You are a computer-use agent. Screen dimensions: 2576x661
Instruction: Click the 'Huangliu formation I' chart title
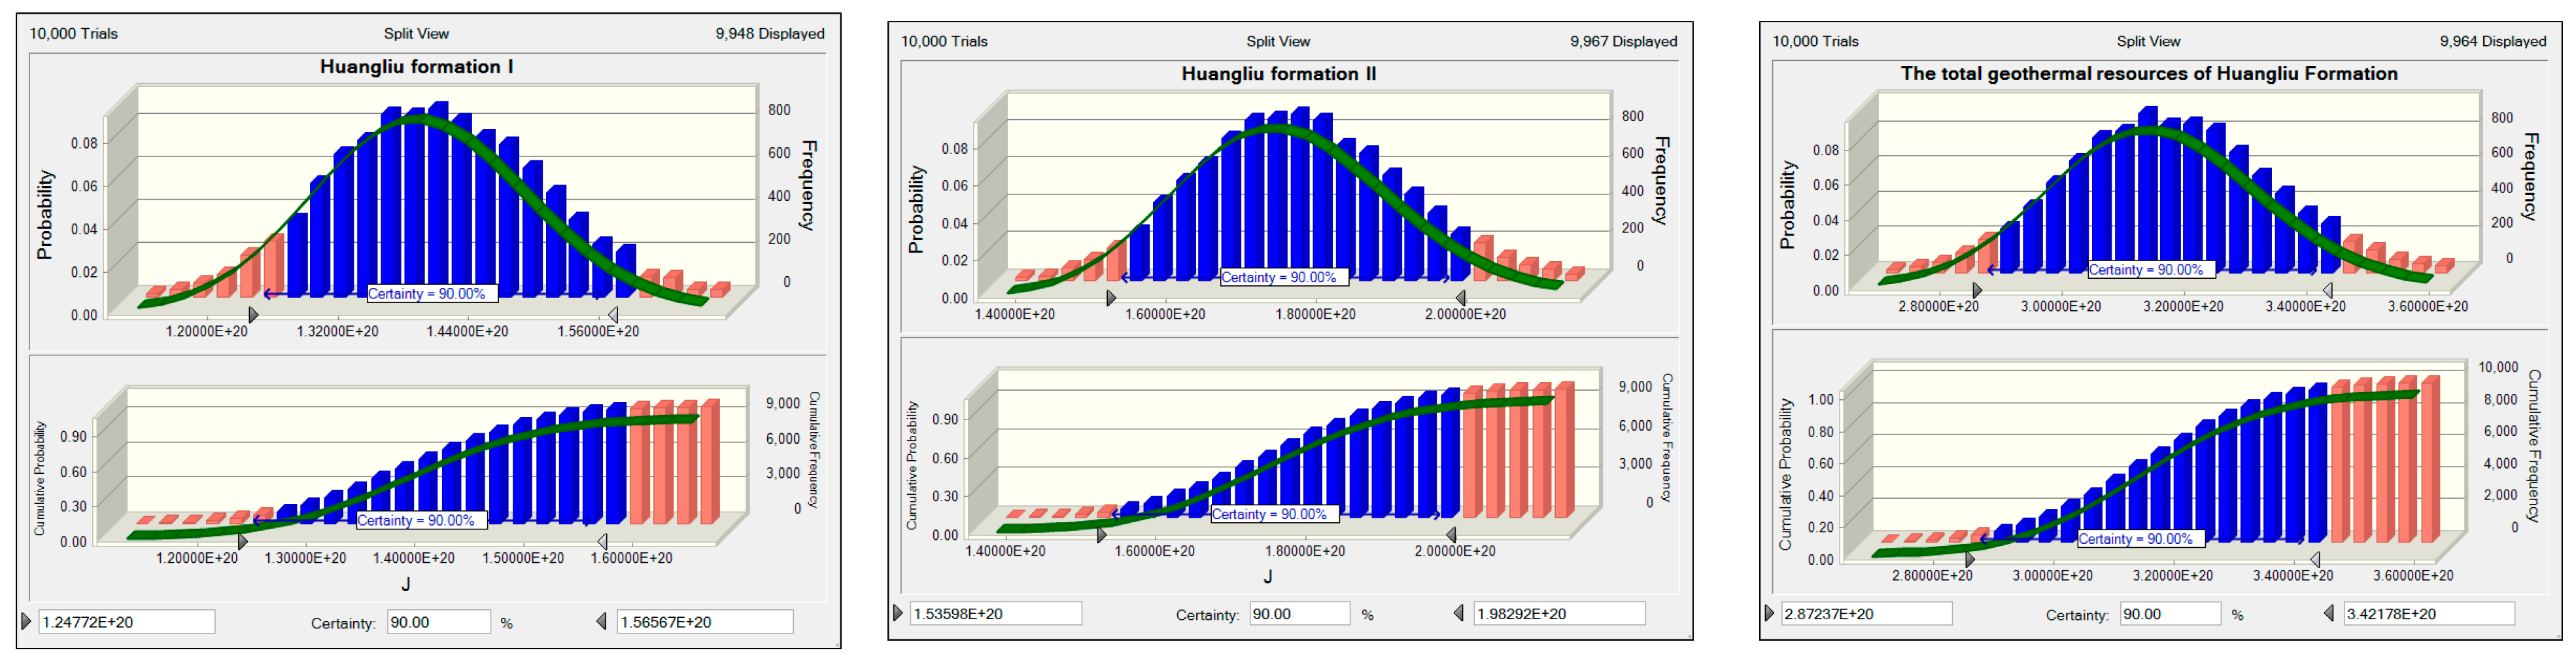click(x=417, y=67)
